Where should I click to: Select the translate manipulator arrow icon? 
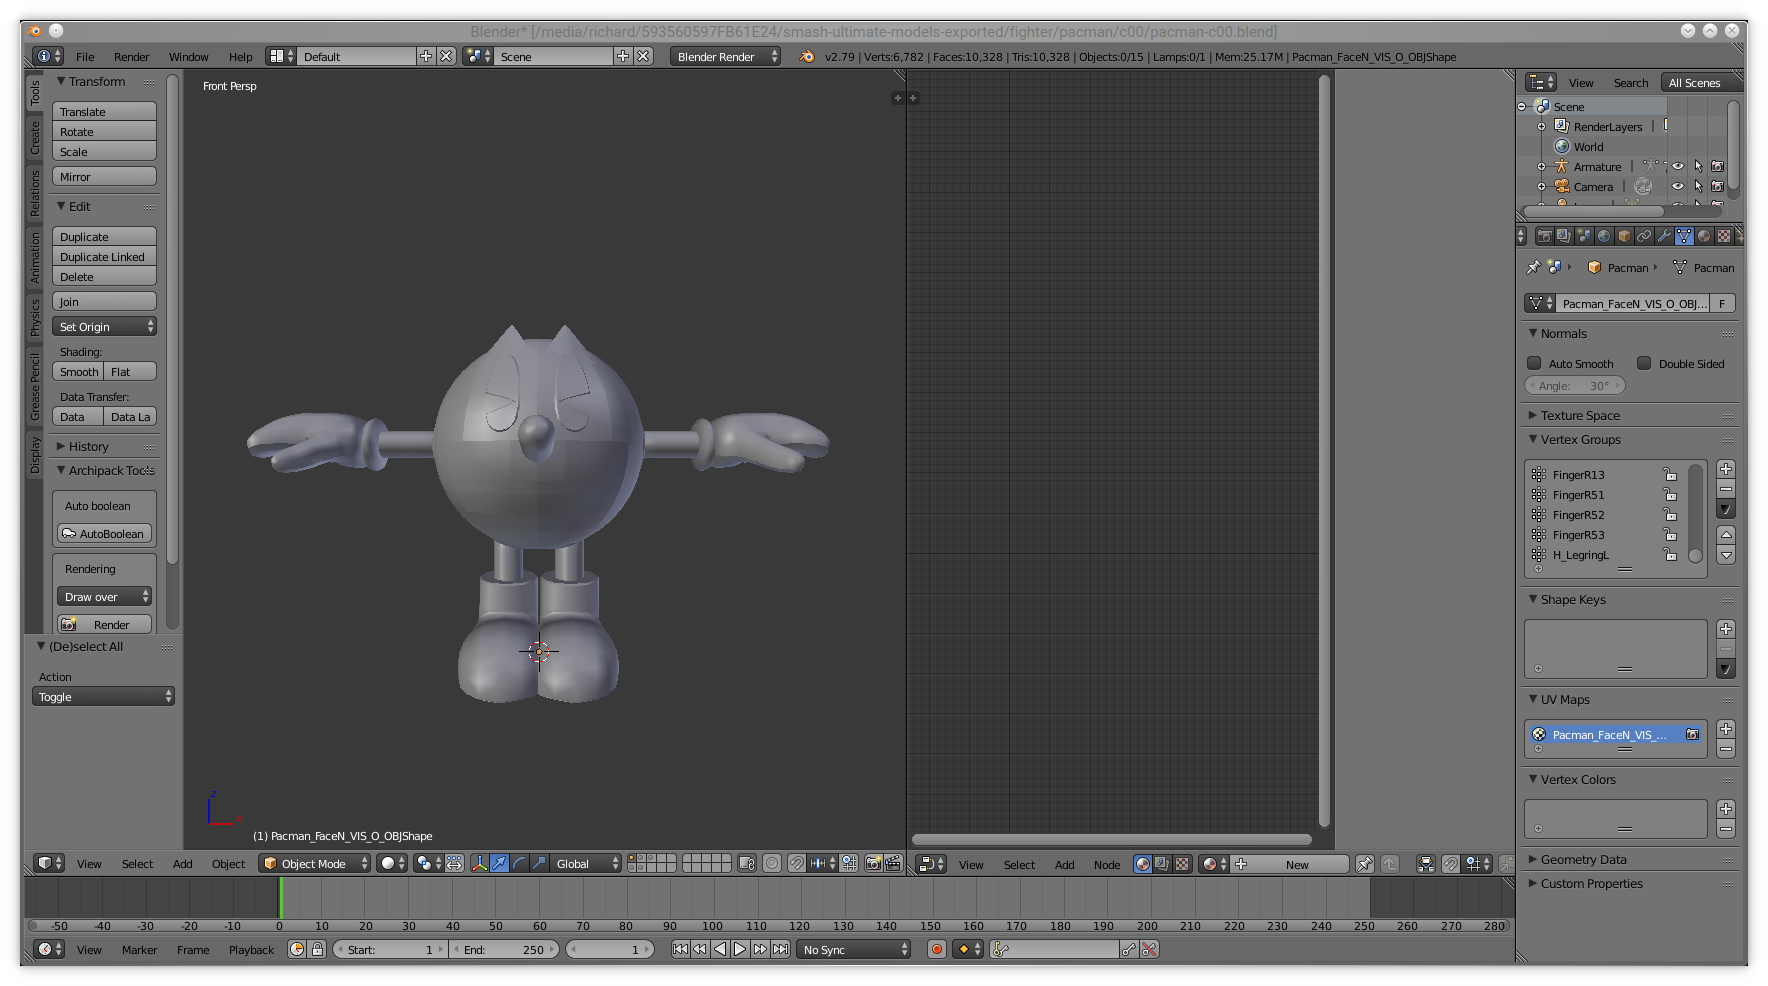(499, 863)
